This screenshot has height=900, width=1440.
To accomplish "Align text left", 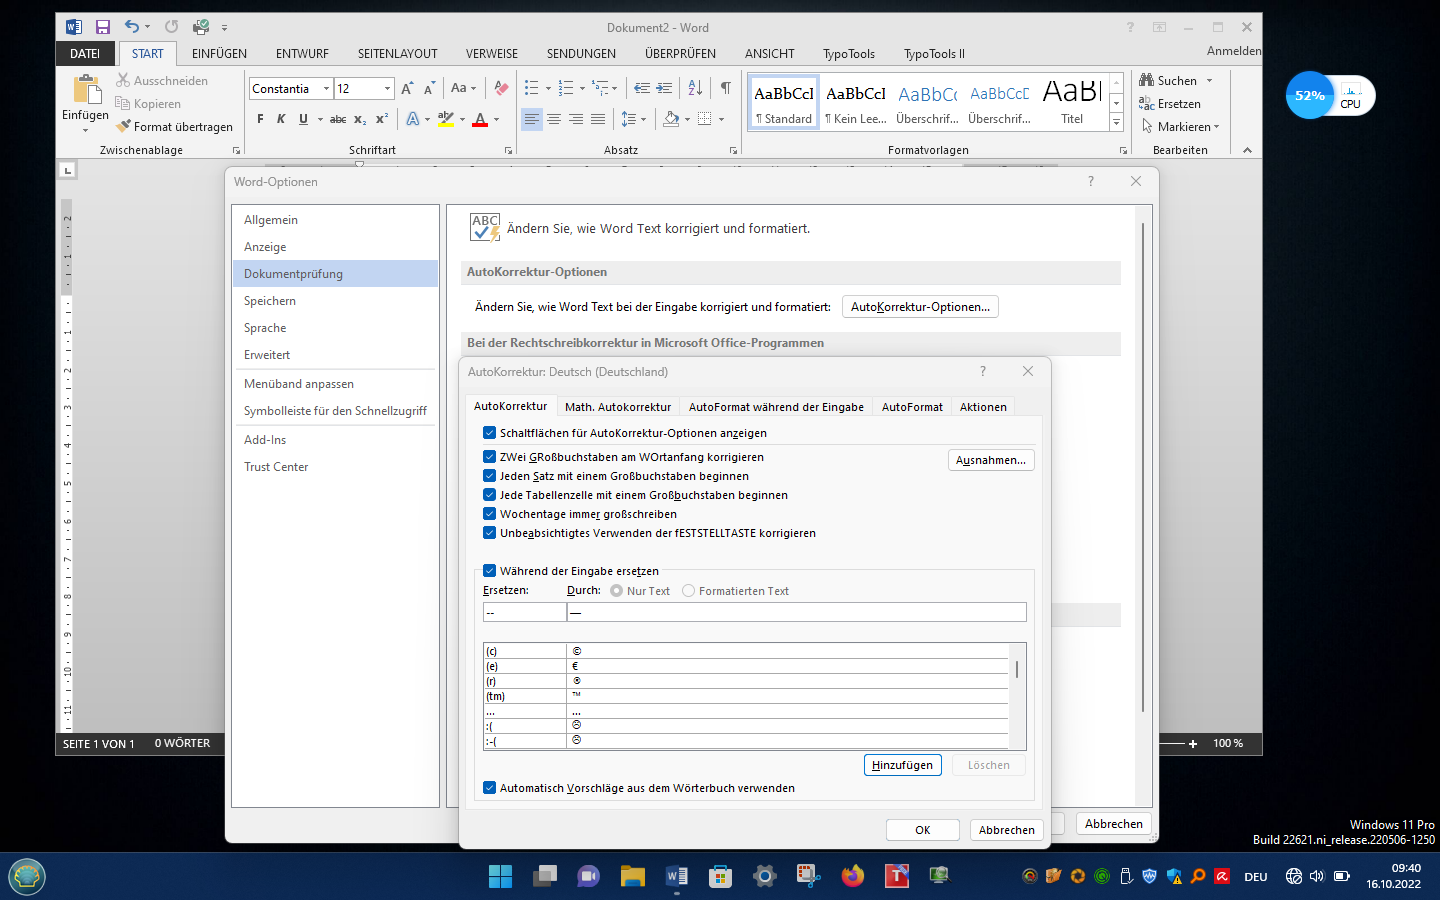I will click(x=532, y=119).
